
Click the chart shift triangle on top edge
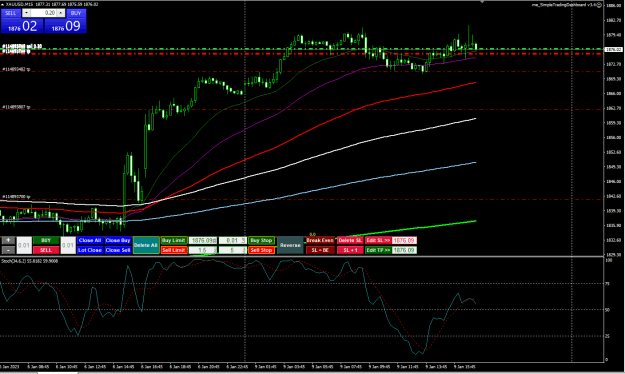tap(482, 2)
